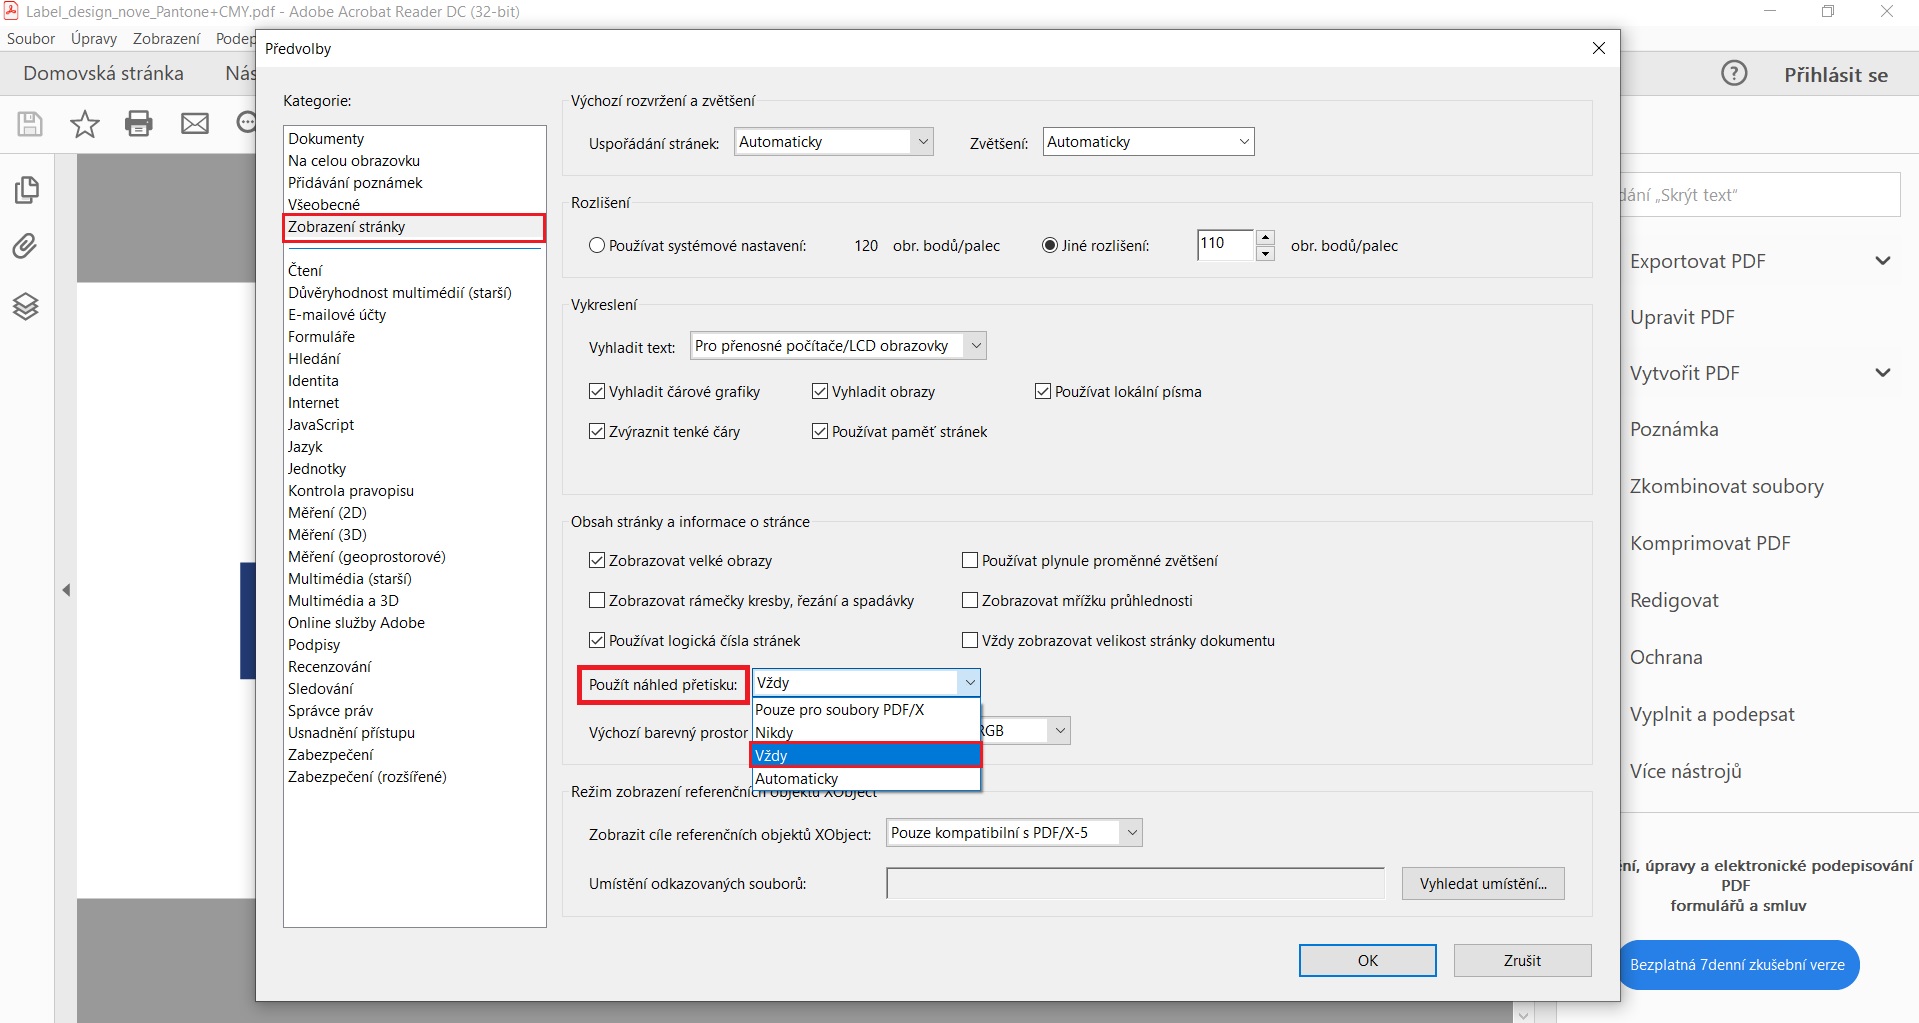
Task: Click 'Přihlásit se' link
Action: 1836,75
